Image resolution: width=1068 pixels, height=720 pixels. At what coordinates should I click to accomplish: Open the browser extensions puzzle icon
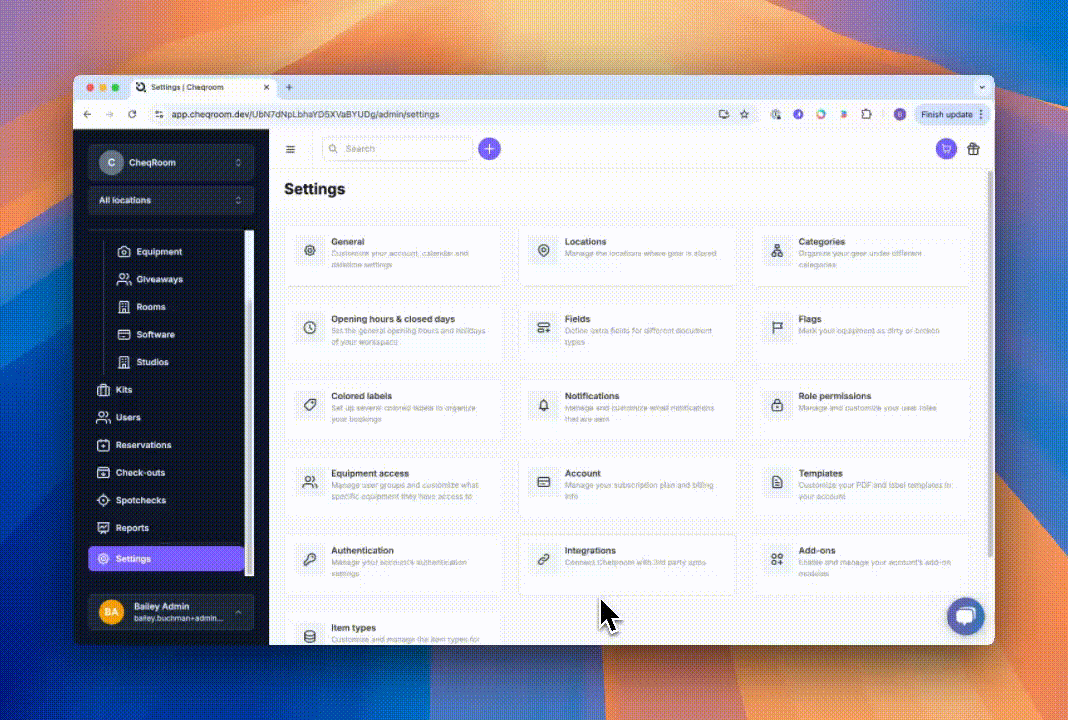[866, 114]
